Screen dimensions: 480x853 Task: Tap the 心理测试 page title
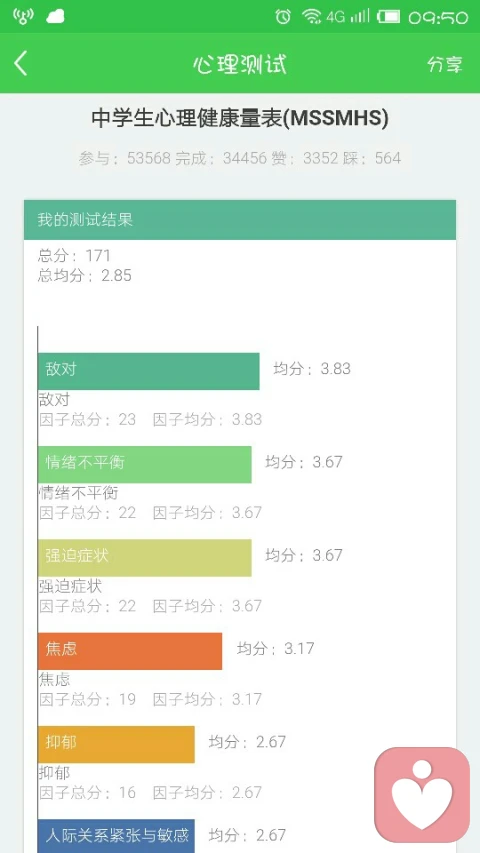240,64
